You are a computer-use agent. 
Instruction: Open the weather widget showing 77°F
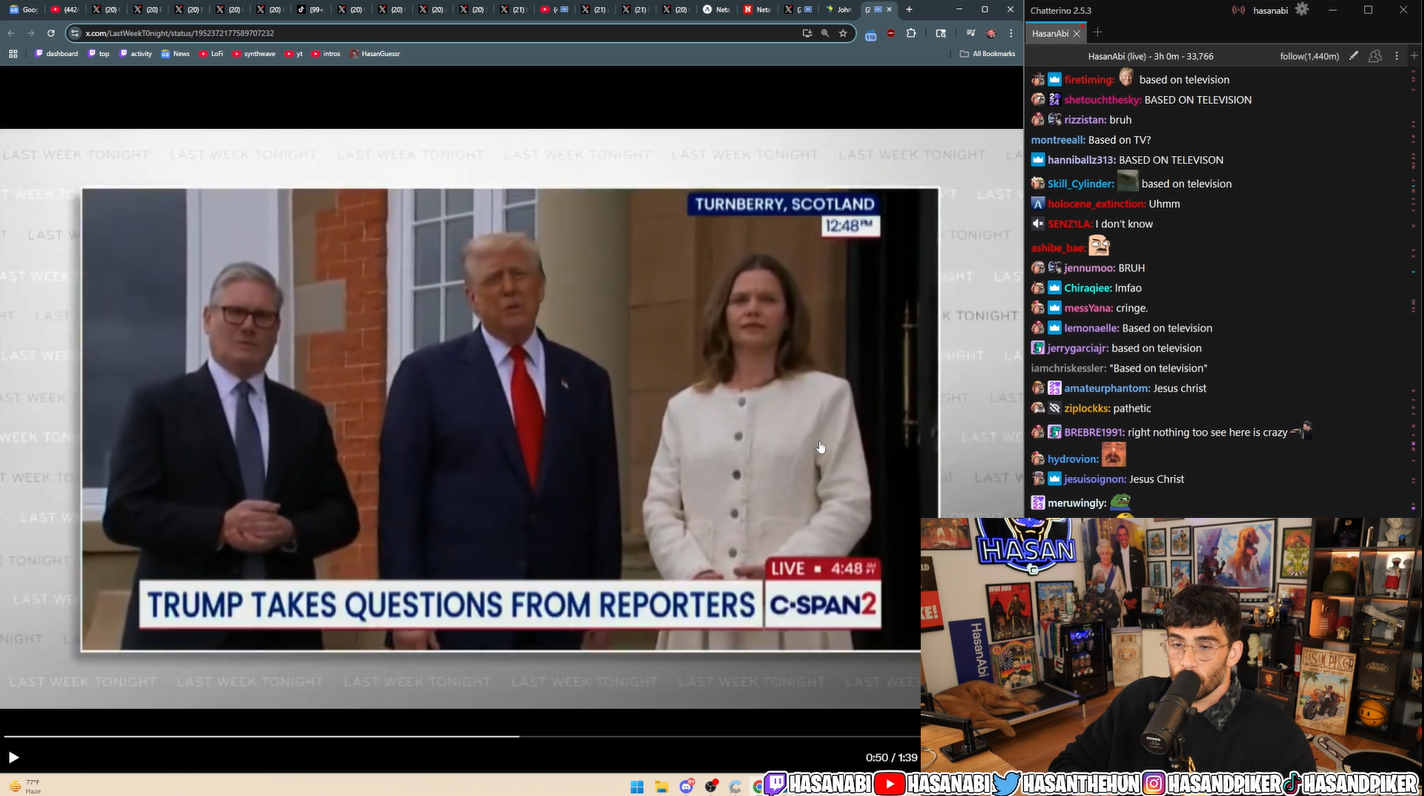[x=26, y=786]
